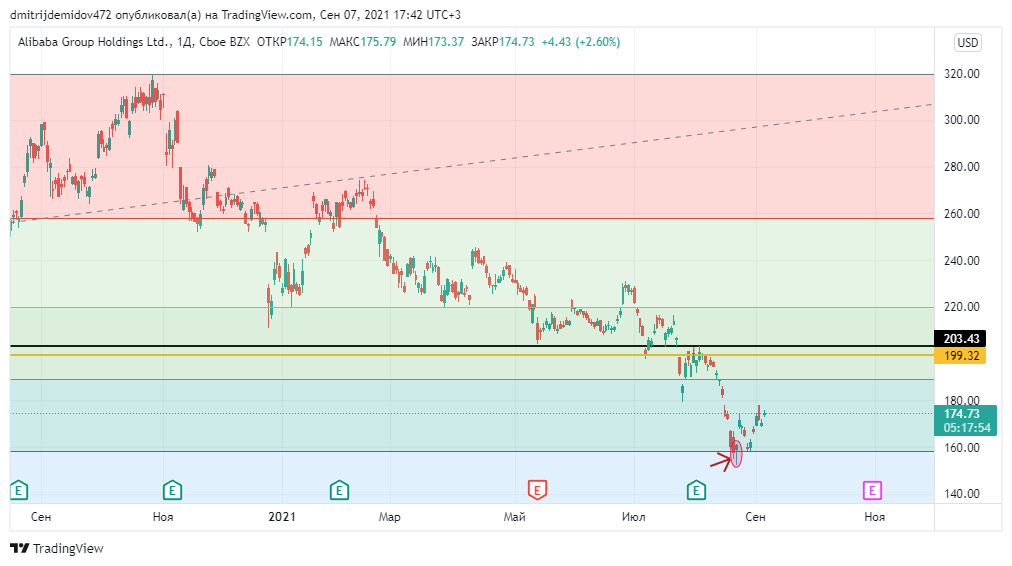Click the Июл label on time axis
This screenshot has width=1012, height=566.
(x=633, y=517)
